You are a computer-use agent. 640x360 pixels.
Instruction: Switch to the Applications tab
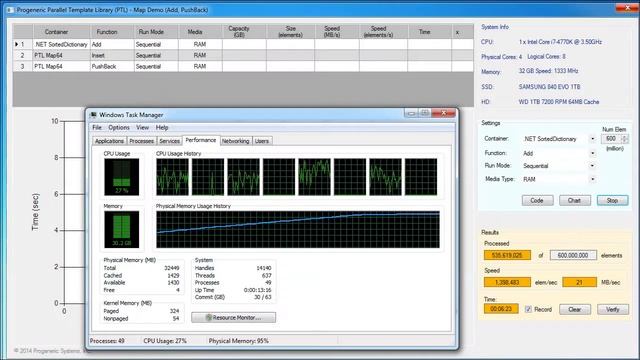pyautogui.click(x=109, y=141)
